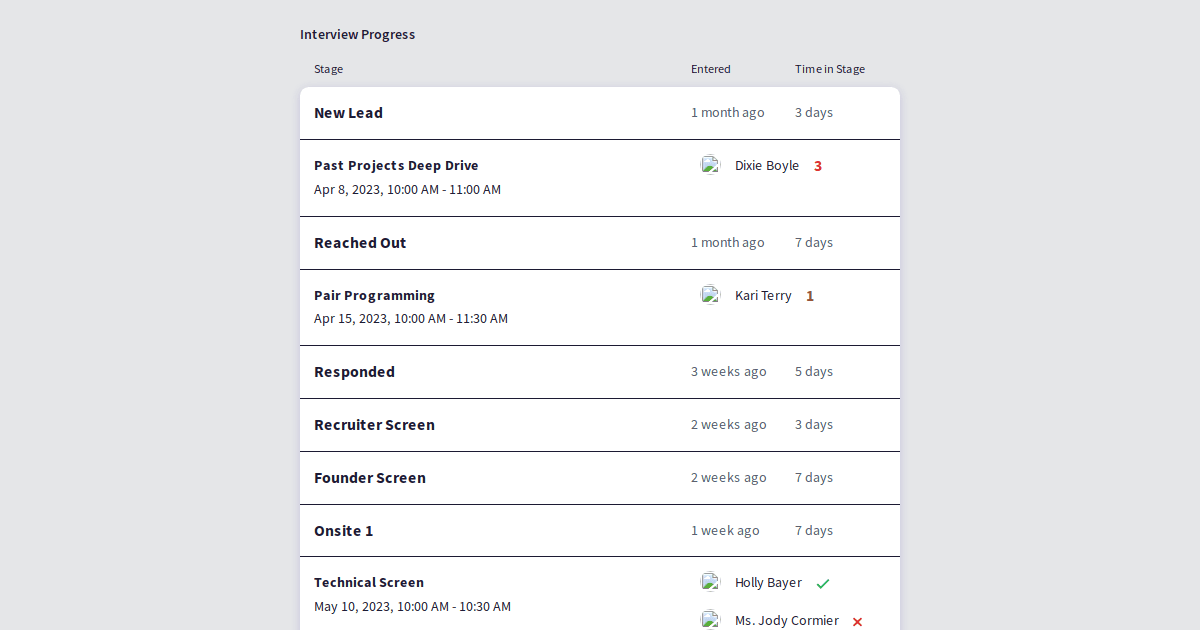This screenshot has width=1200, height=630.
Task: Click green checkmark next to Holly Bayer
Action: [x=823, y=583]
